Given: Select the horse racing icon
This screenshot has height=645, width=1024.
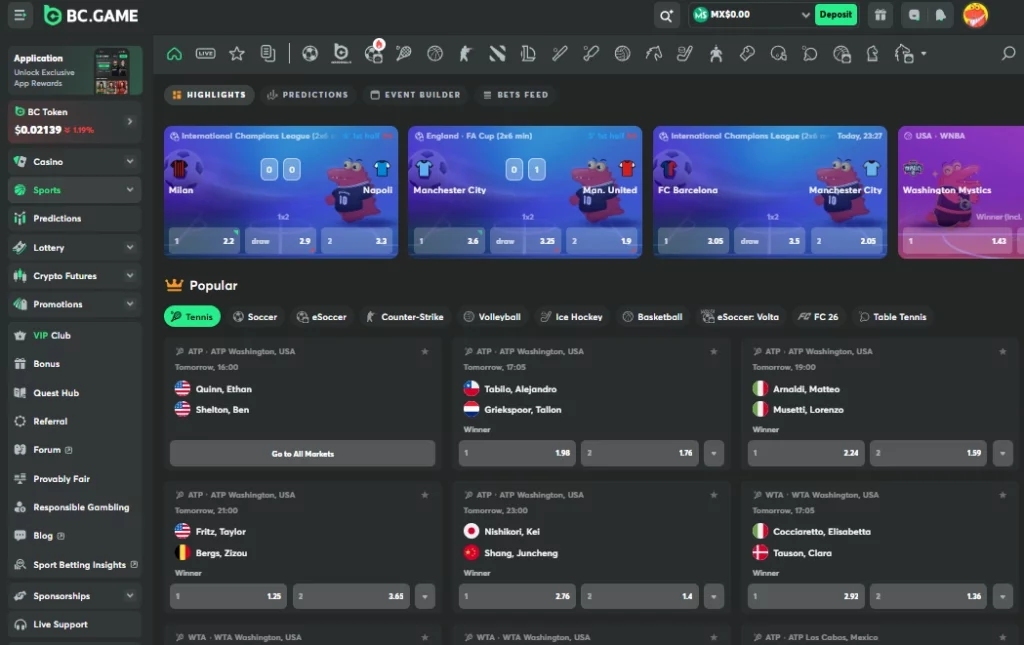Looking at the screenshot, I should click(x=654, y=54).
